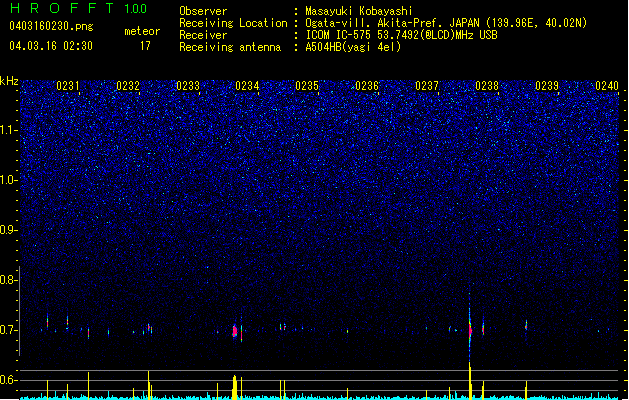Click the 0240 time marker
The height and width of the screenshot is (400, 629).
607,86
